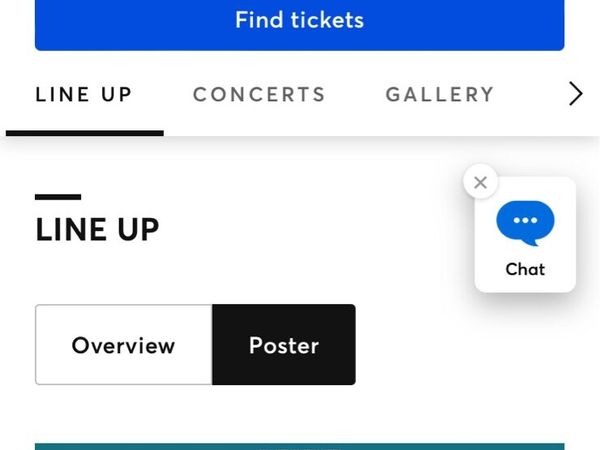Switch to the GALLERY tab
This screenshot has width=600, height=450.
pyautogui.click(x=440, y=95)
